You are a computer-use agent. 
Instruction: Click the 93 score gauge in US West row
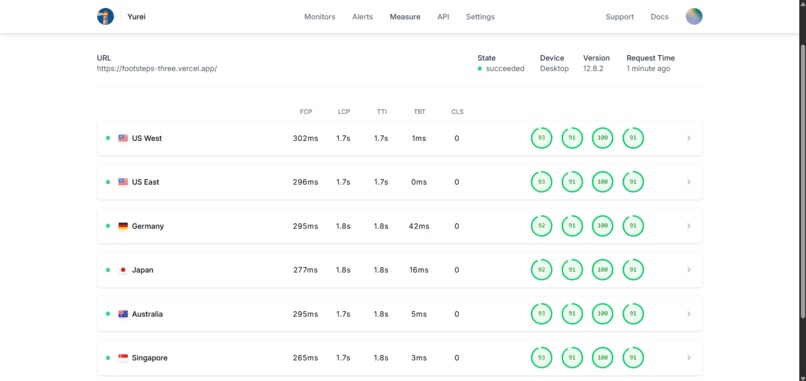point(541,138)
